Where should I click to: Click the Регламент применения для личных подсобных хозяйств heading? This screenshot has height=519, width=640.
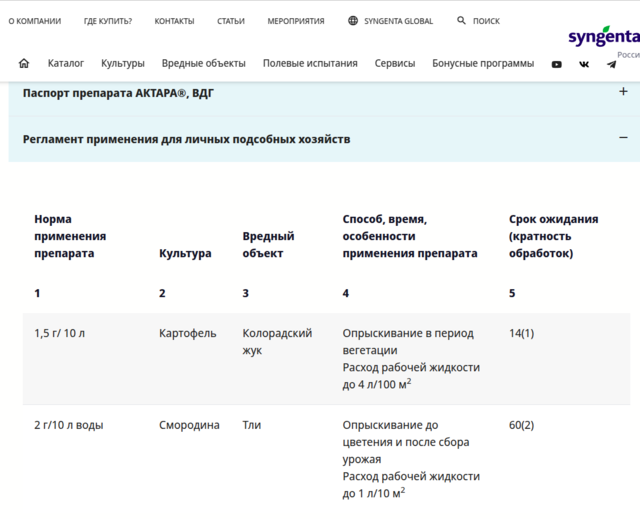click(x=186, y=139)
